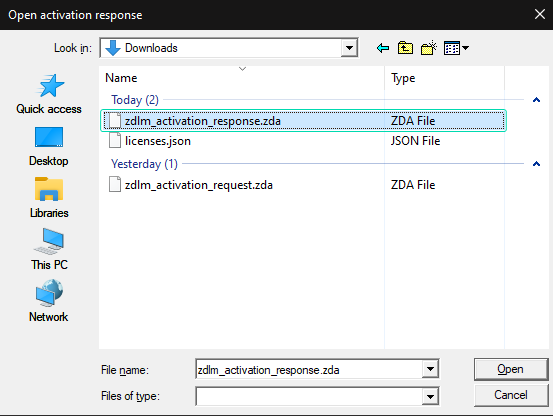
Task: Click the Cancel button
Action: pos(511,395)
